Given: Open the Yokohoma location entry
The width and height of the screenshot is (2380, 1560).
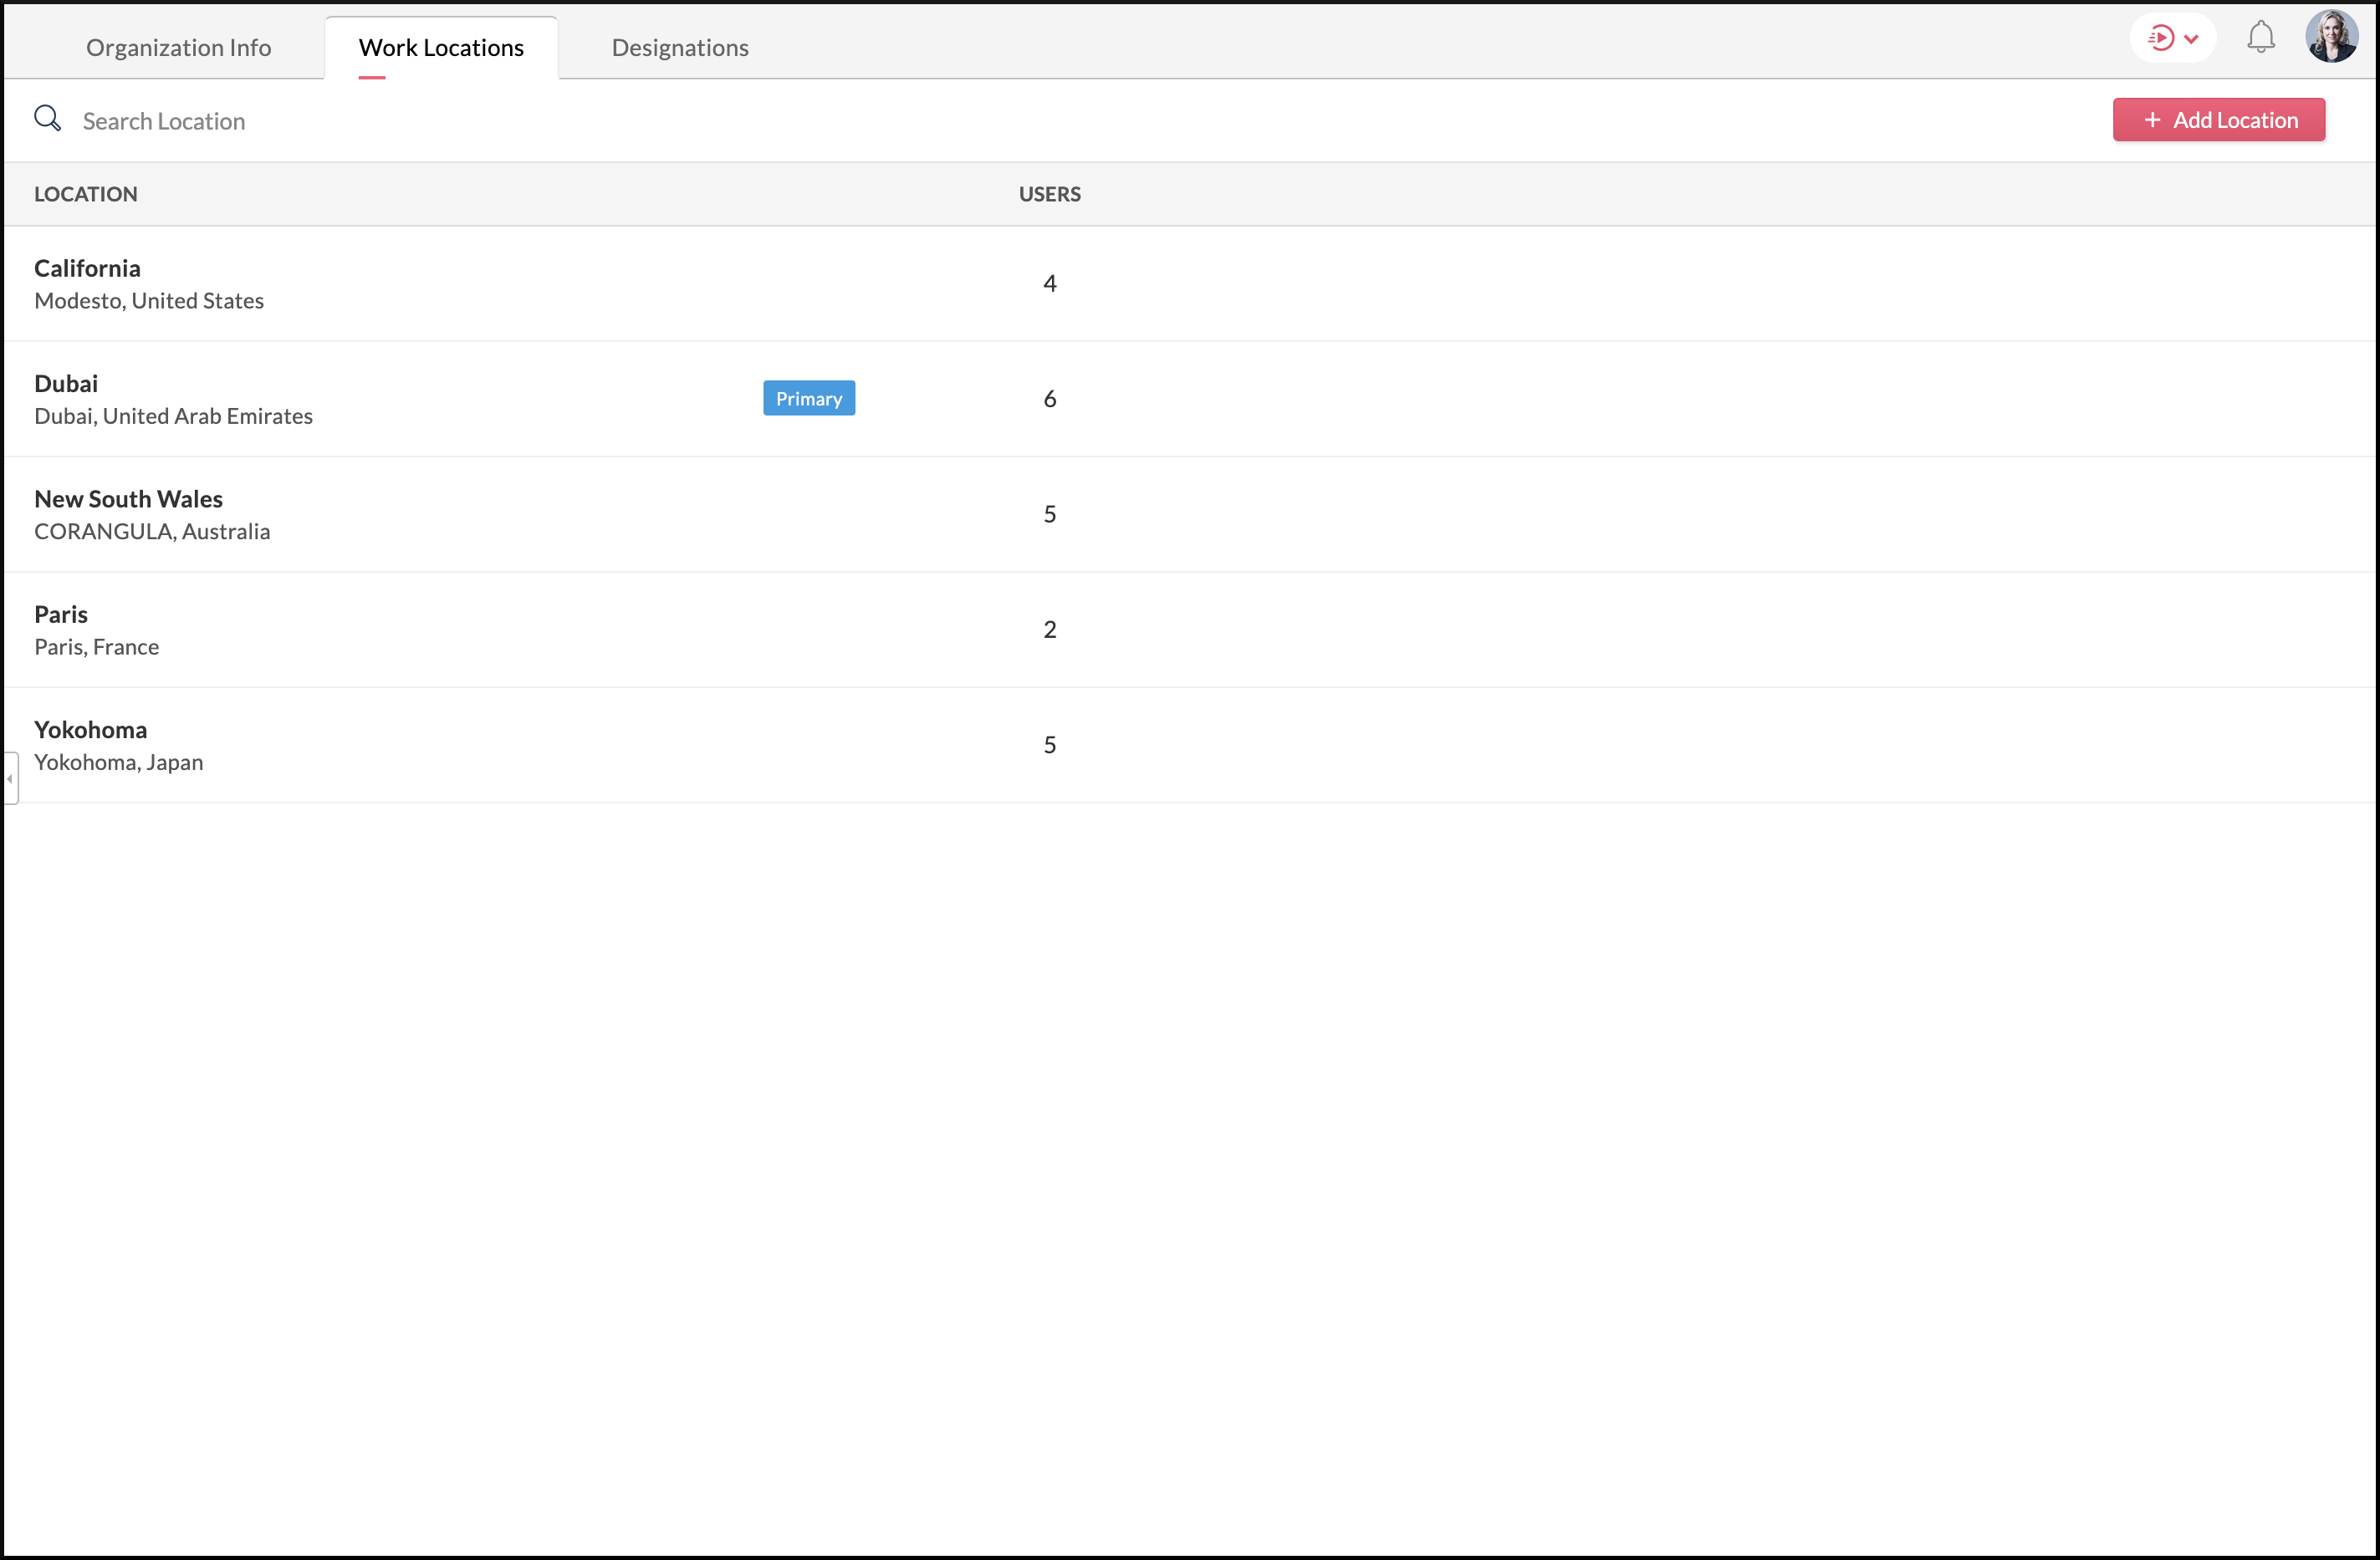Looking at the screenshot, I should [x=90, y=730].
